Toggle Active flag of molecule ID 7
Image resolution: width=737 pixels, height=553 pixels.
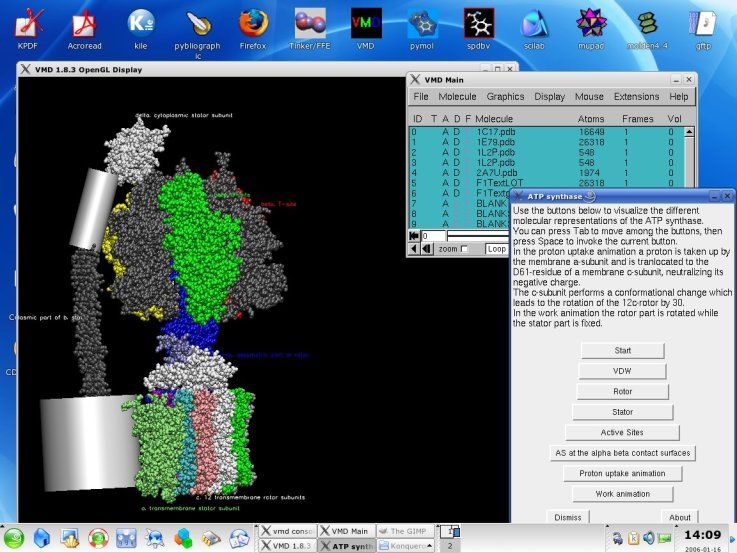click(445, 203)
